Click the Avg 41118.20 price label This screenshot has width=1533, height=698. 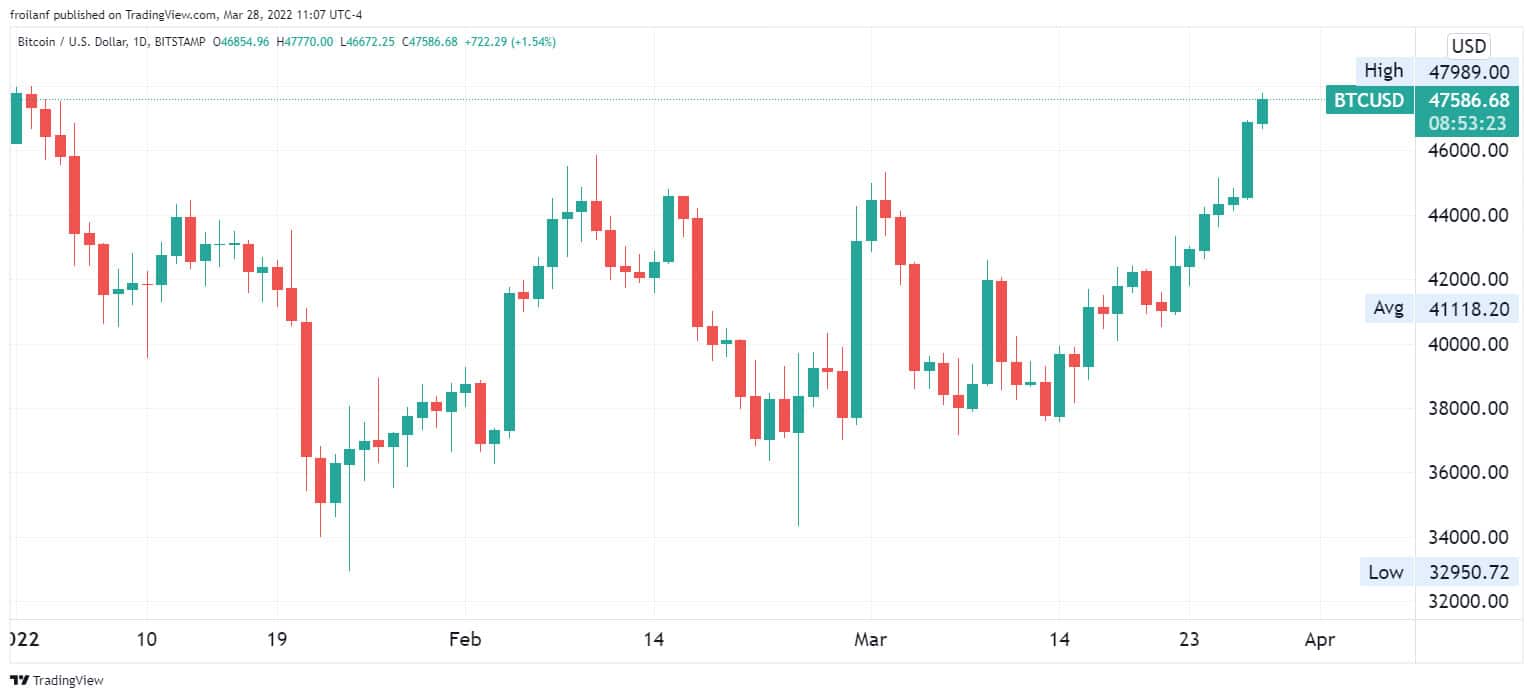(1441, 309)
